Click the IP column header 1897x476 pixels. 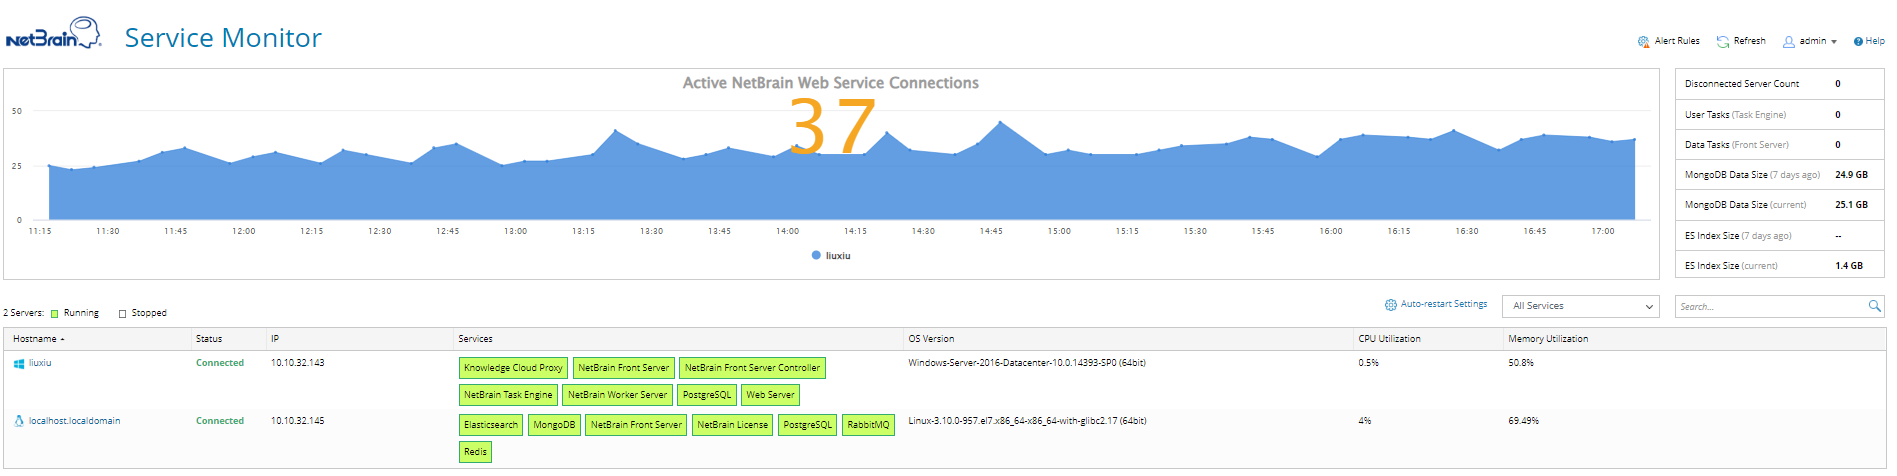[x=275, y=339]
